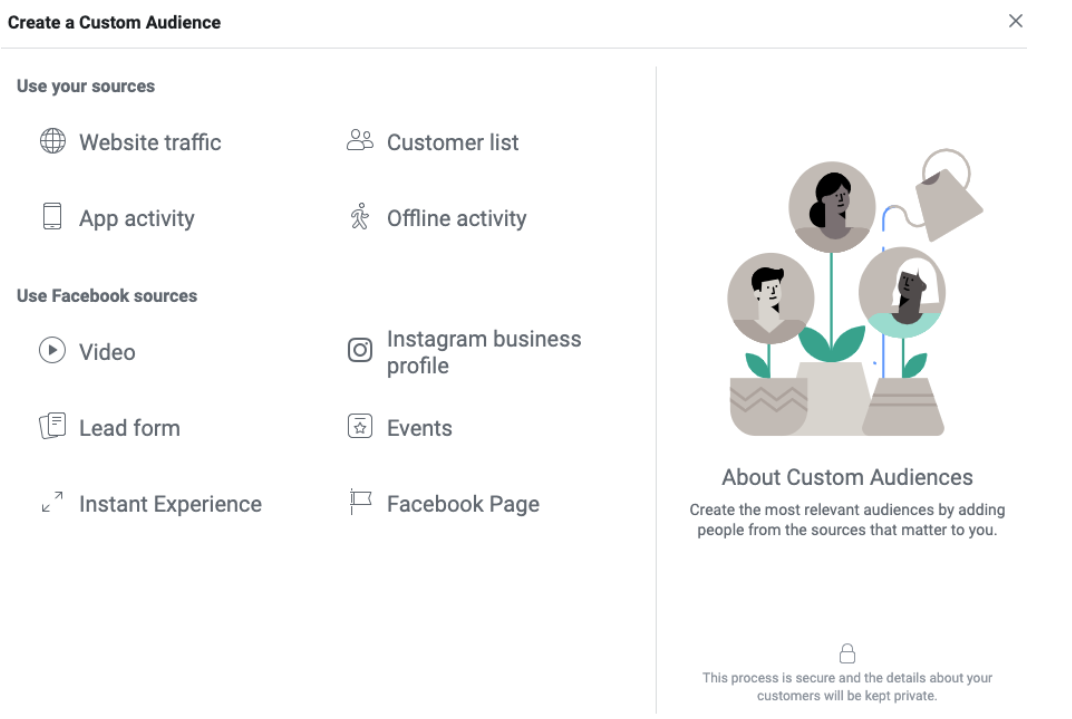Viewport: 1072px width, 719px height.
Task: Click the Instagram business profile camera icon
Action: [359, 350]
